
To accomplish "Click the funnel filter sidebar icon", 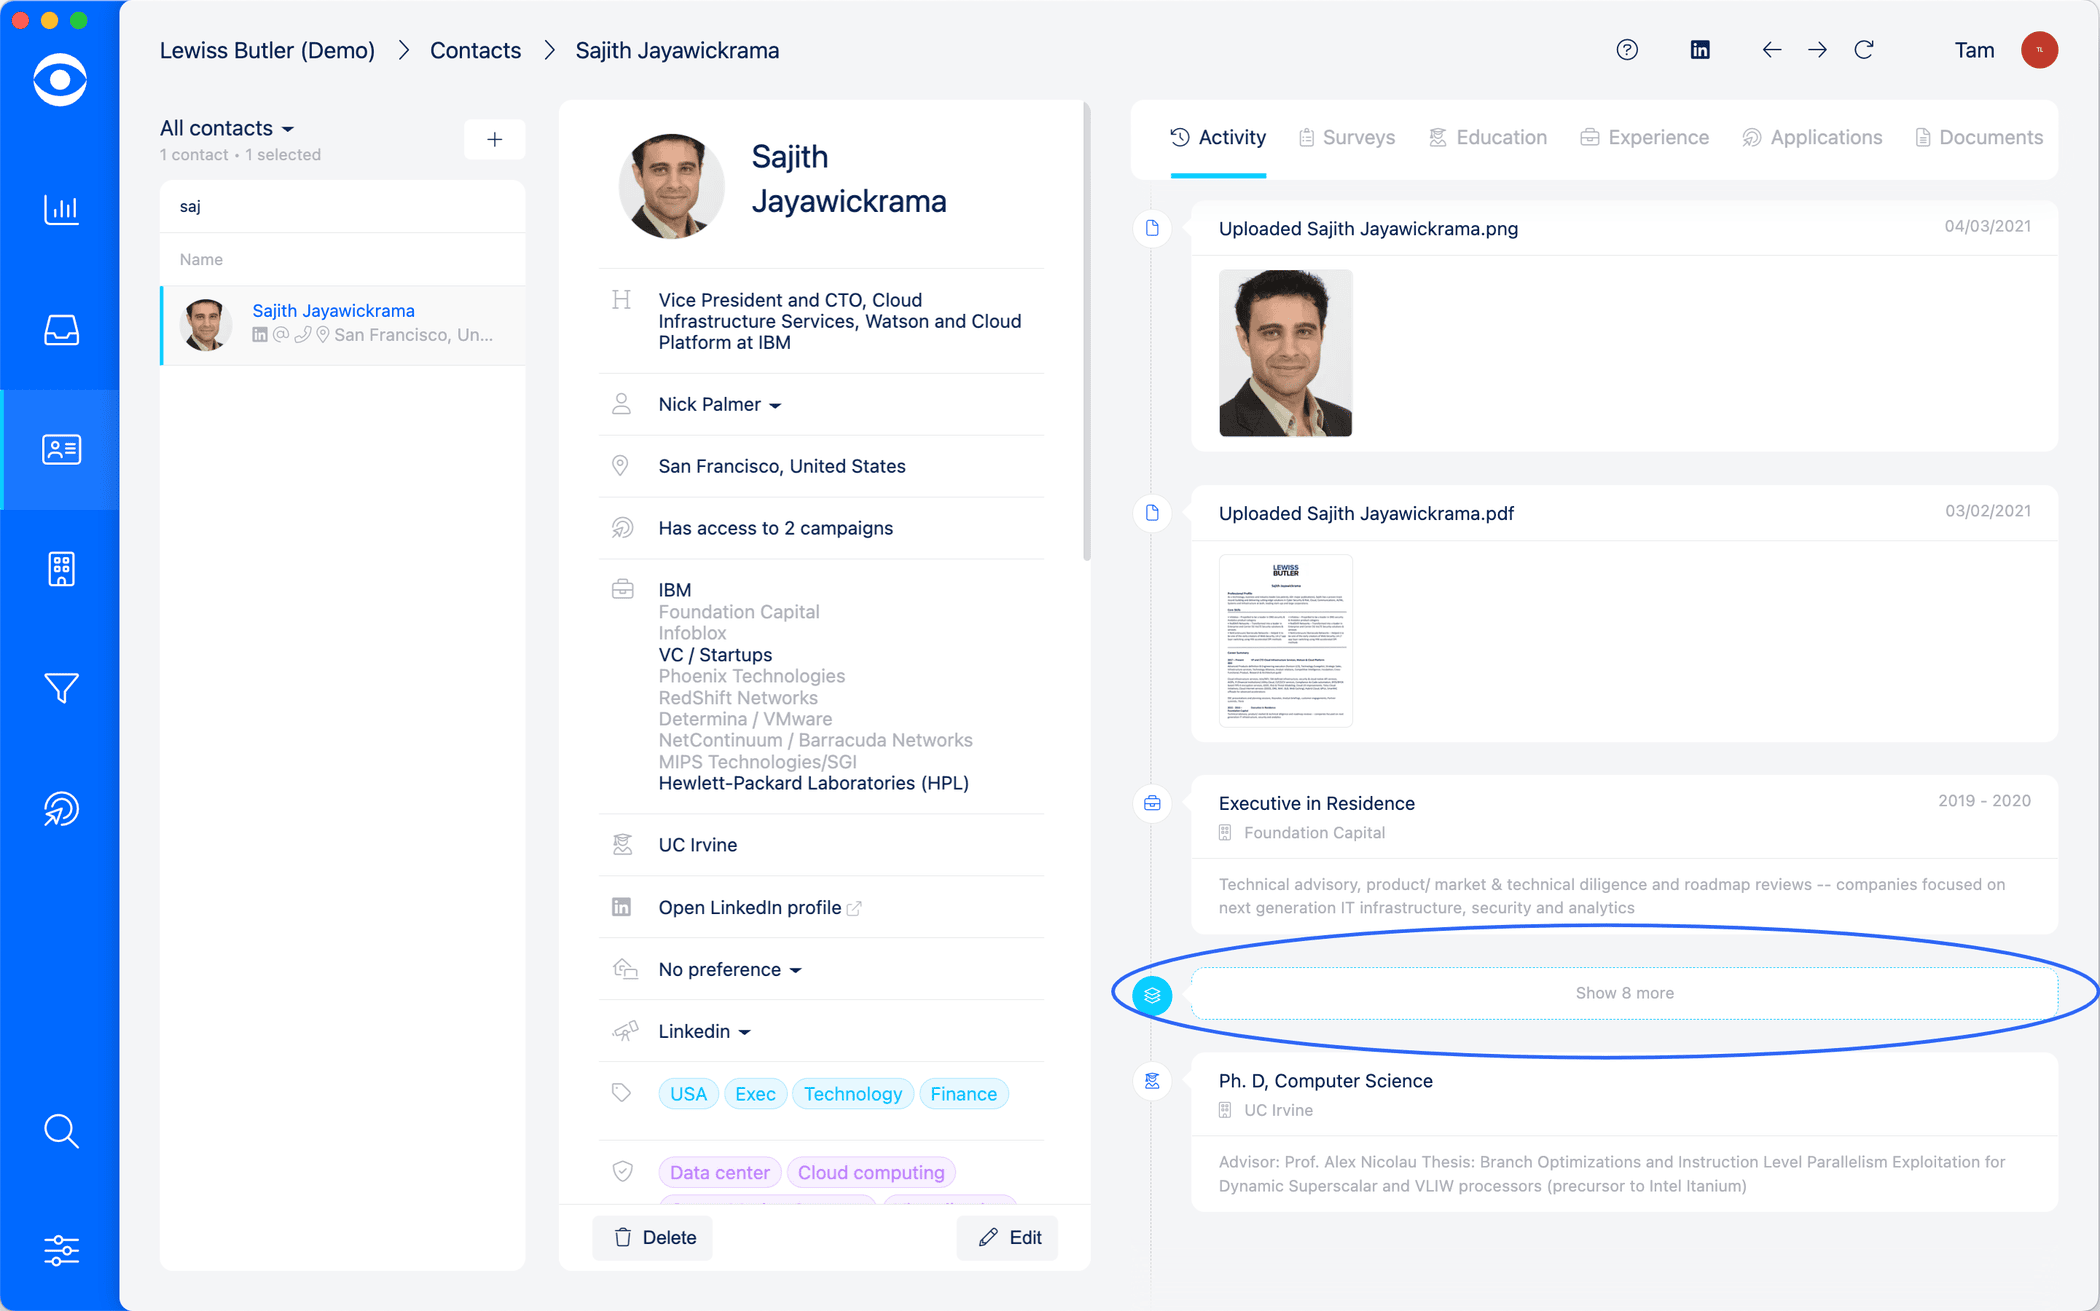I will 61,688.
